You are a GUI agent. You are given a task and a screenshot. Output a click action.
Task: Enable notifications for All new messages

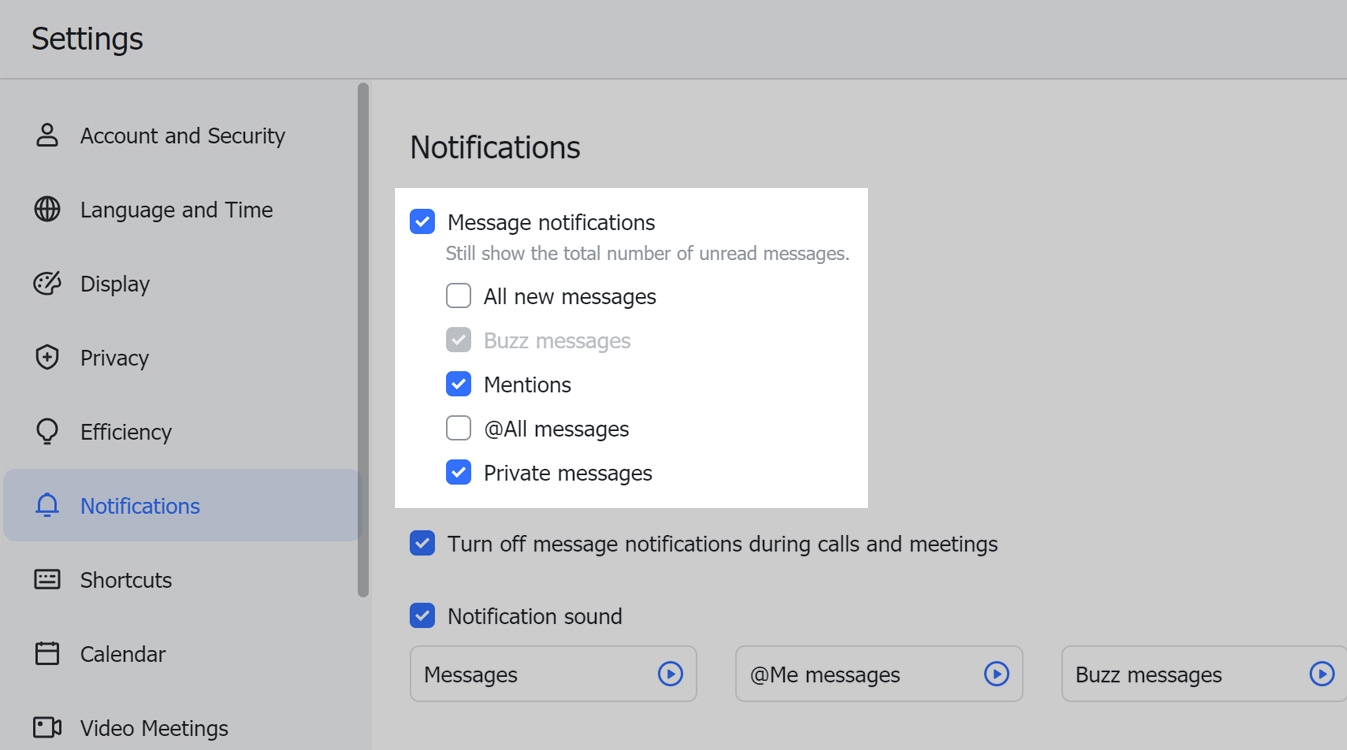click(458, 295)
